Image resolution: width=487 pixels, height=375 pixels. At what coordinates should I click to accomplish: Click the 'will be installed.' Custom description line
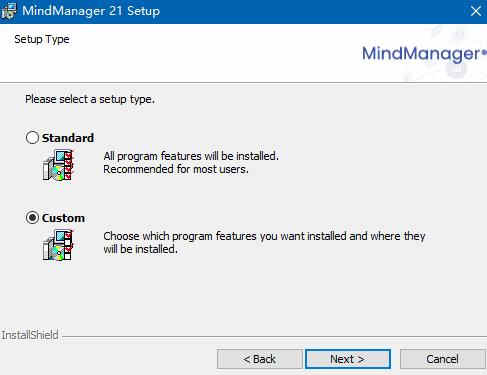(140, 249)
